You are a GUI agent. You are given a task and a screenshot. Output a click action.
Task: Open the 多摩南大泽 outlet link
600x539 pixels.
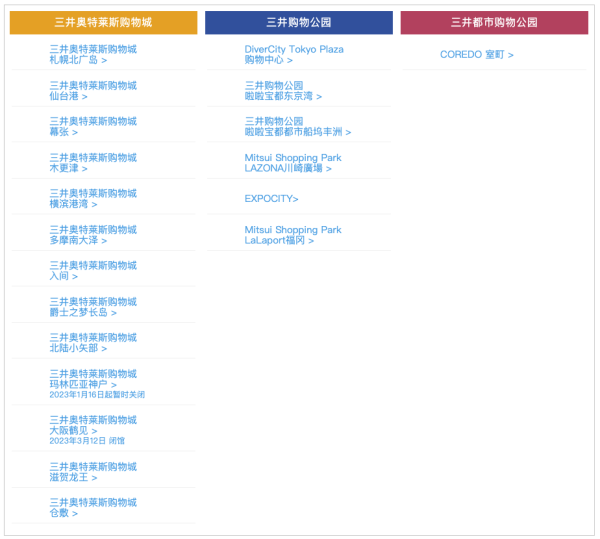pos(93,235)
